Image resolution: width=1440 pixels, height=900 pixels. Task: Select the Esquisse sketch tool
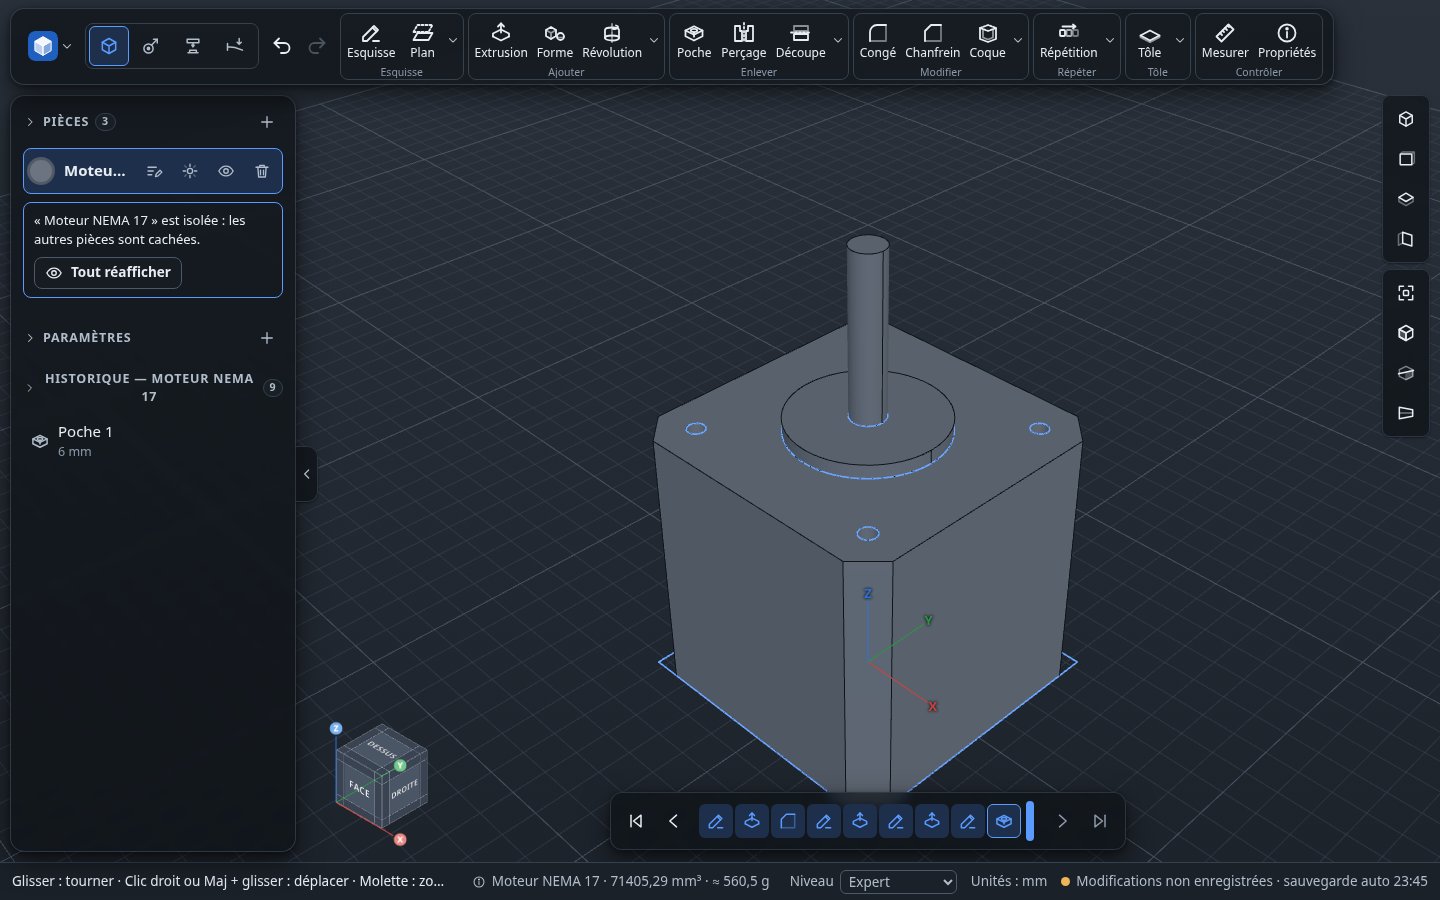(371, 41)
